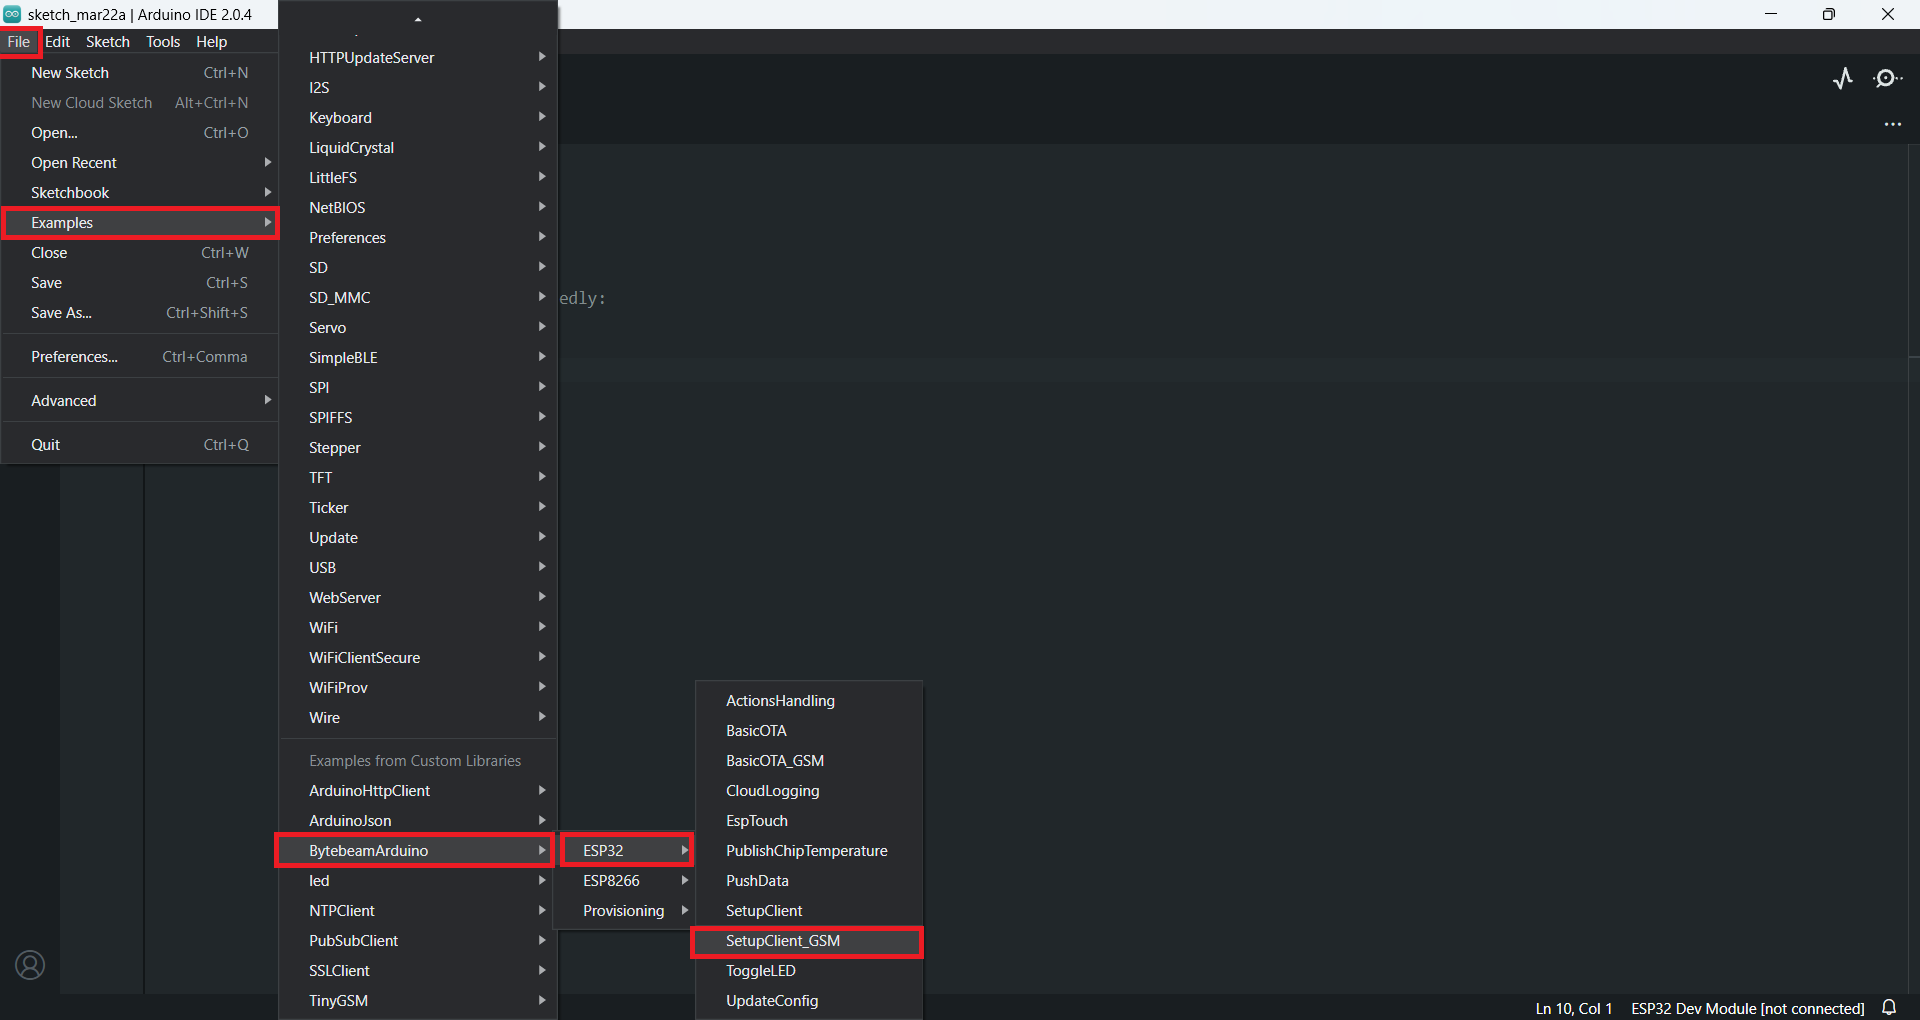
Task: Expand LiquidCrystal examples
Action: 418,148
